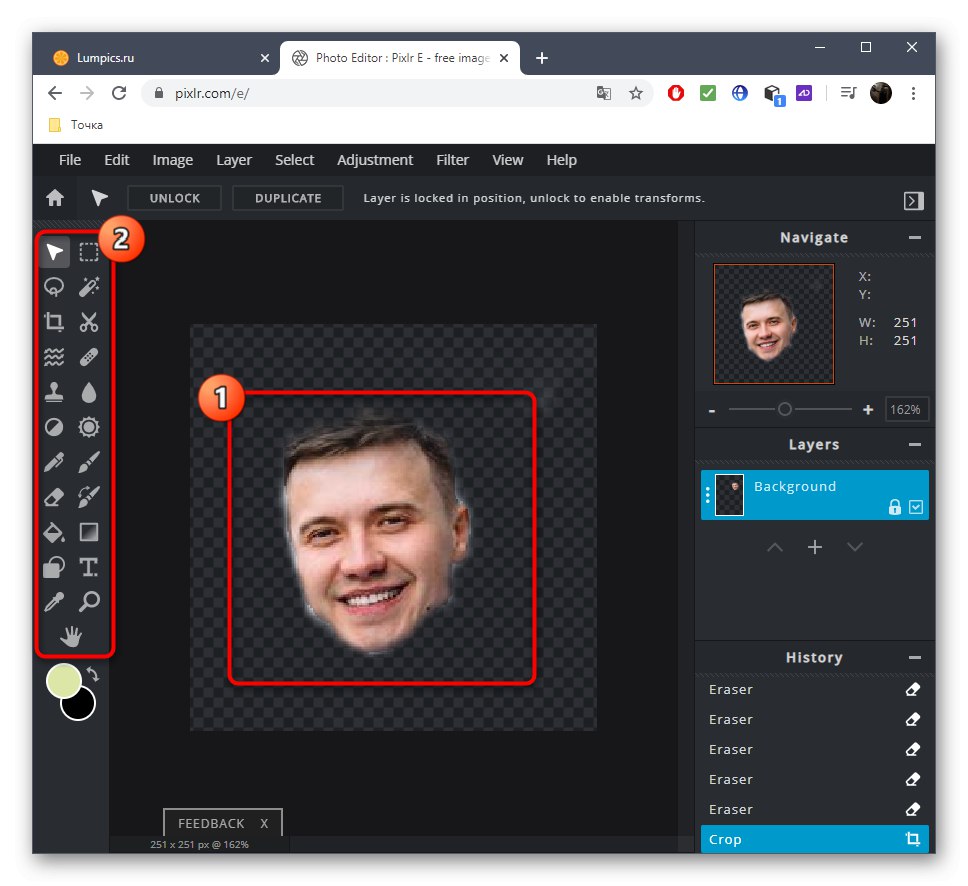Select the Lasso selection tool

coord(54,287)
